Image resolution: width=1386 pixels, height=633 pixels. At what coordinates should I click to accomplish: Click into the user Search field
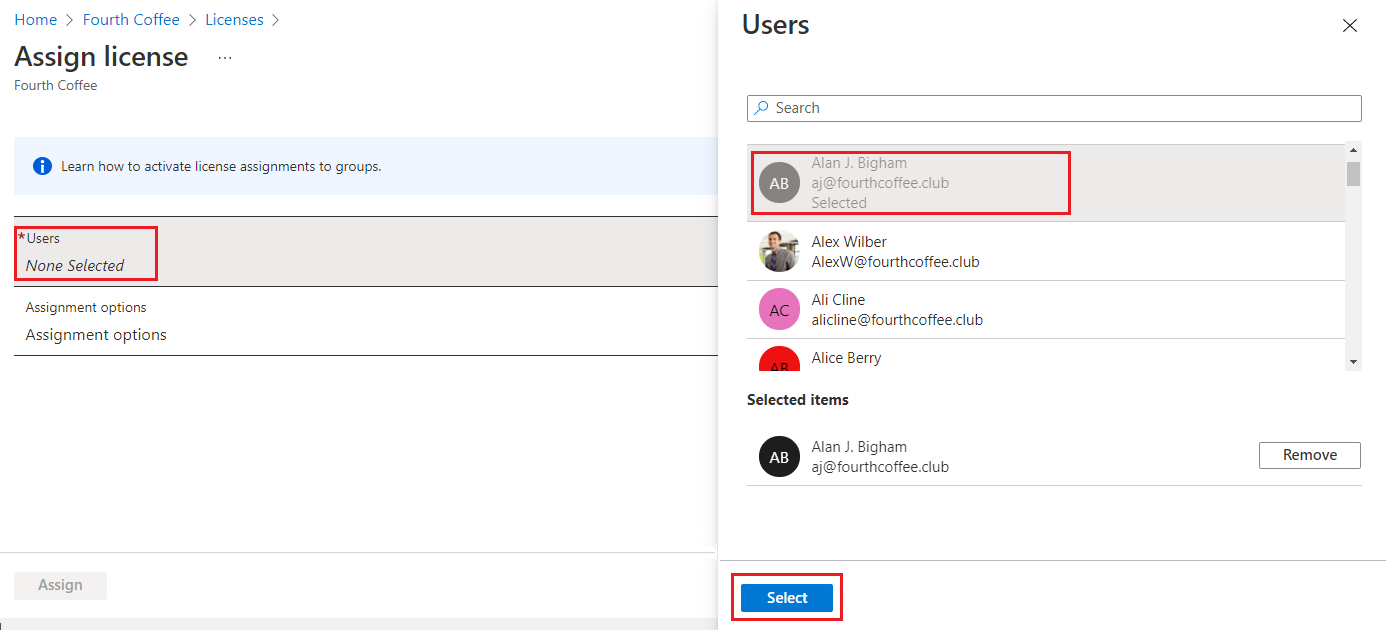pyautogui.click(x=1060, y=108)
